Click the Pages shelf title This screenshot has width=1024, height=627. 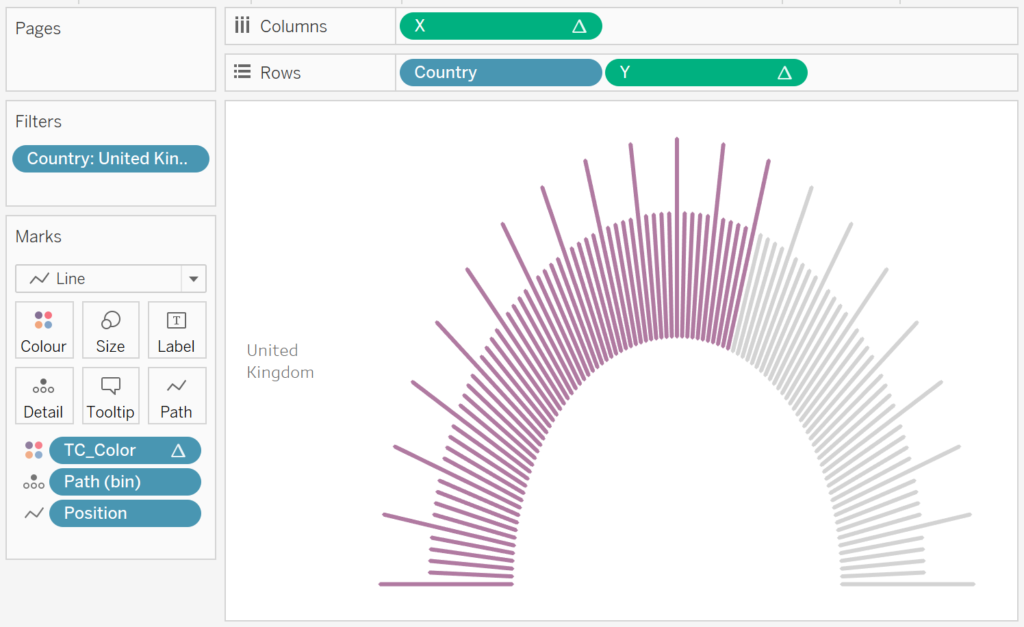38,29
